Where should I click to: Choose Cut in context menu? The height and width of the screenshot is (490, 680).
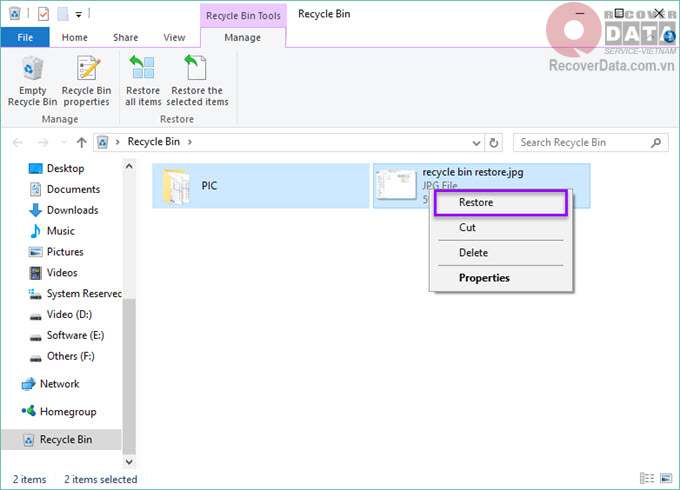(501, 227)
